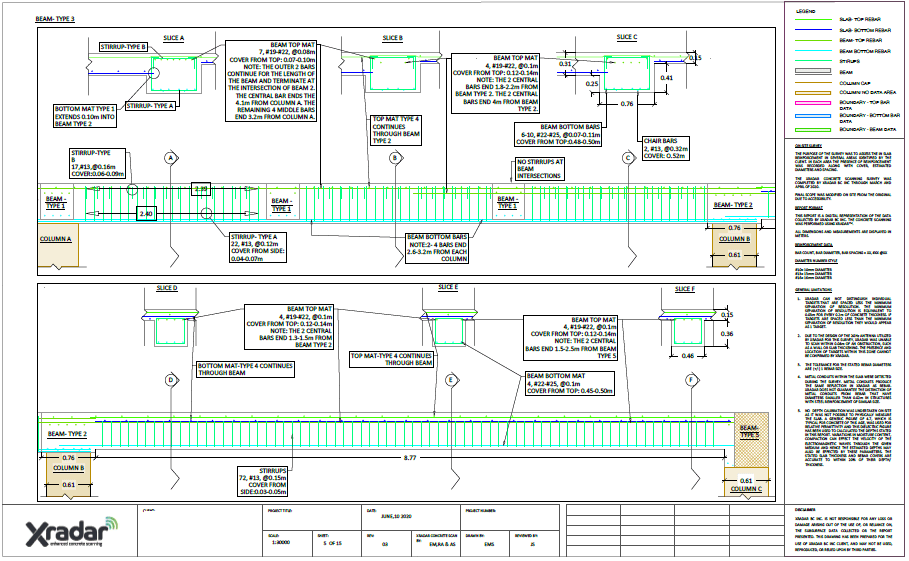Click the Slice A cross-section drawing
This screenshot has width=909, height=561.
click(175, 62)
